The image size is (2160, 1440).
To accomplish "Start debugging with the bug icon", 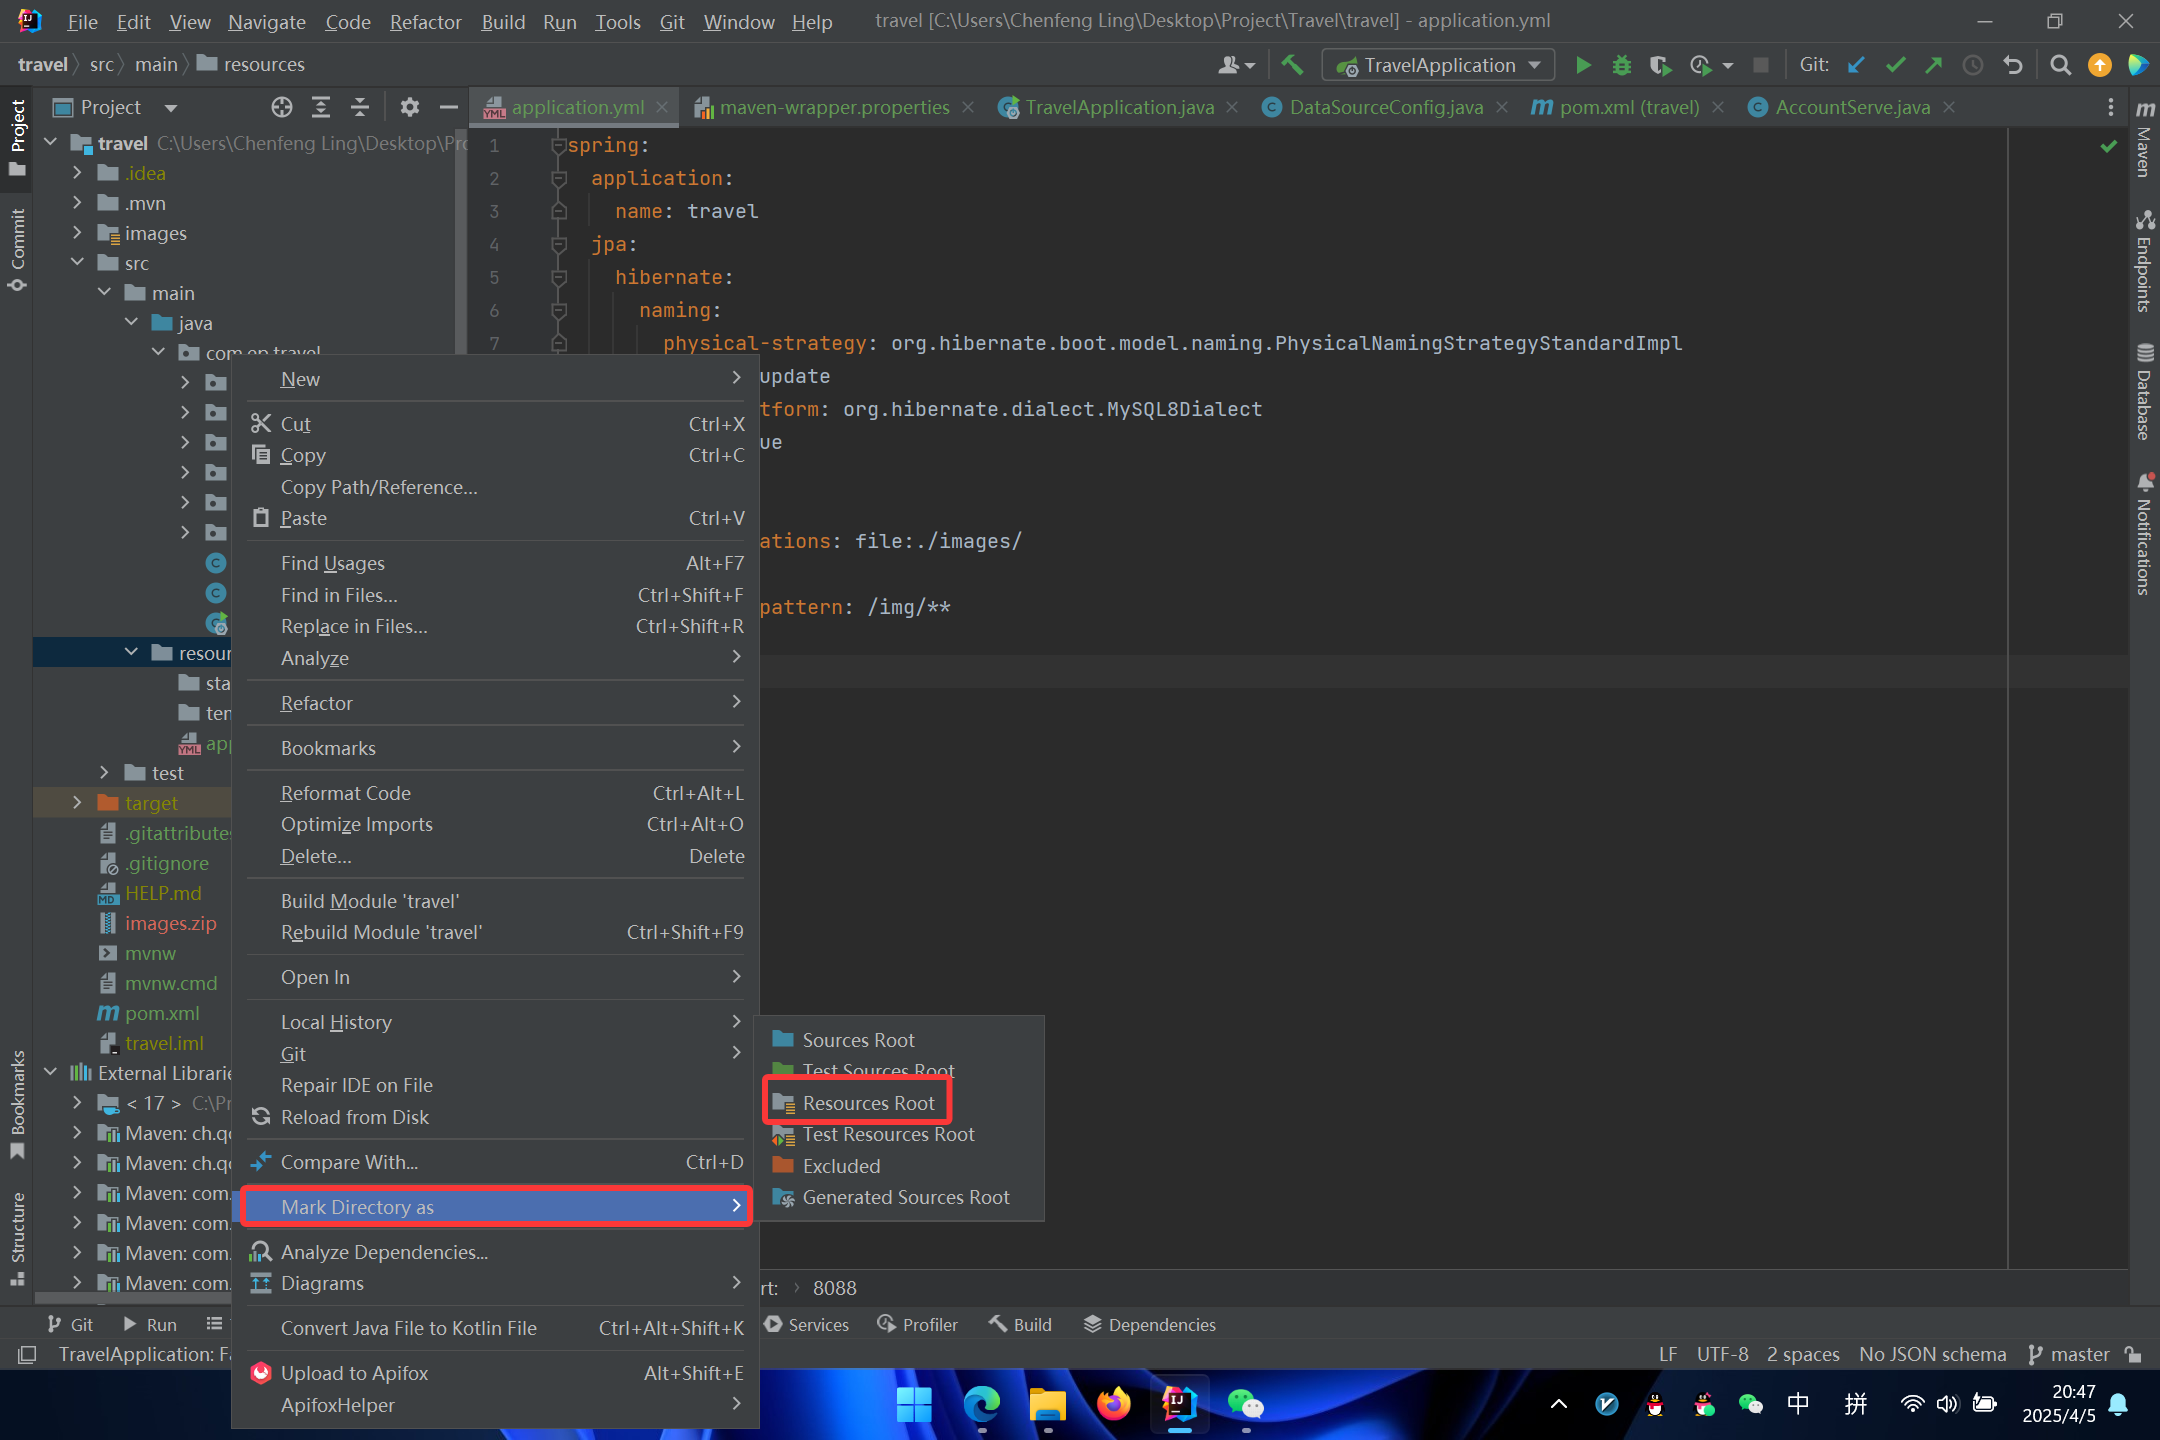I will click(x=1621, y=65).
